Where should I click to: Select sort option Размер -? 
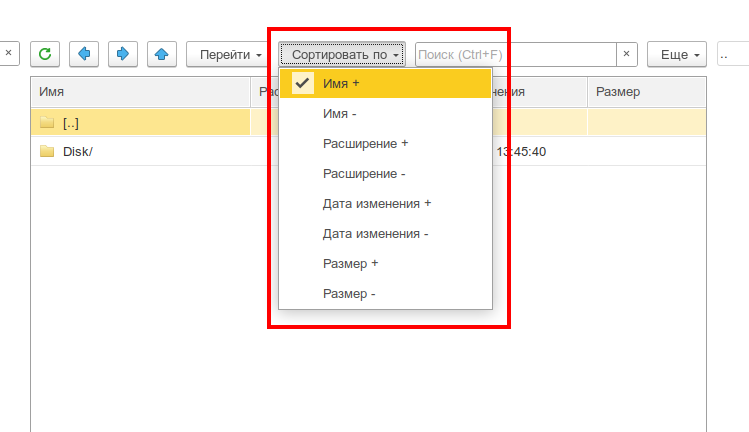[385, 293]
